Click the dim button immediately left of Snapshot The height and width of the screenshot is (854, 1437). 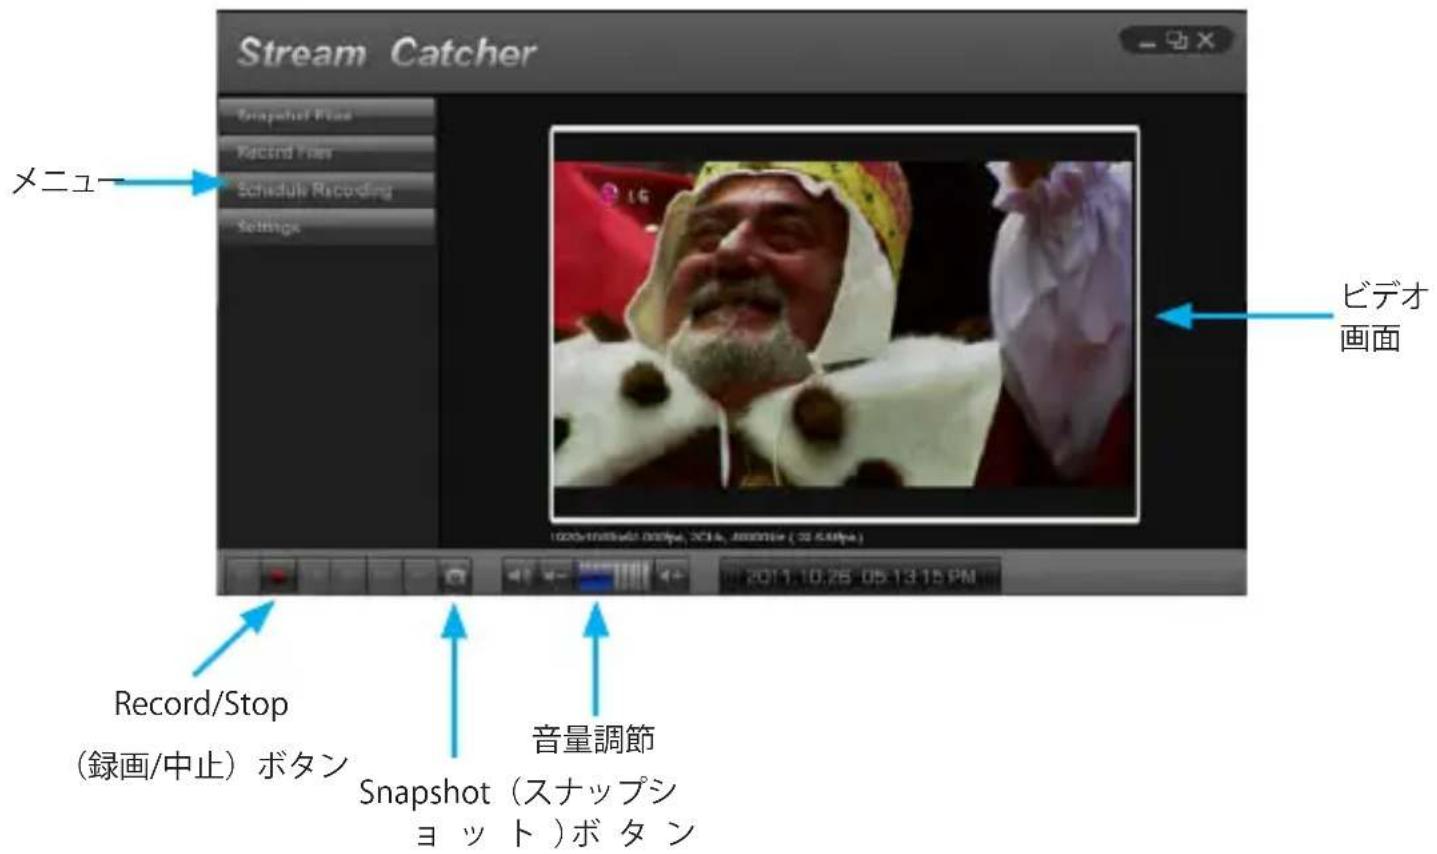point(419,577)
